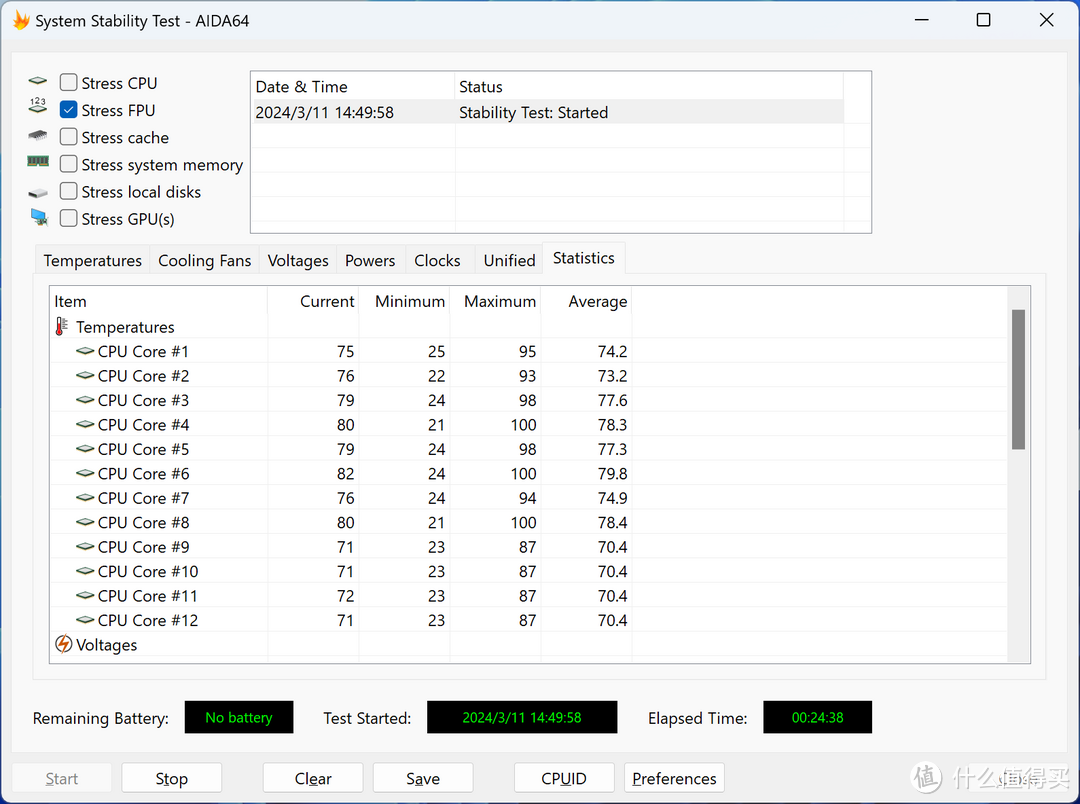Screen dimensions: 1080x804
Task: Click the disk drive icon beside Stress local disks
Action: click(38, 193)
